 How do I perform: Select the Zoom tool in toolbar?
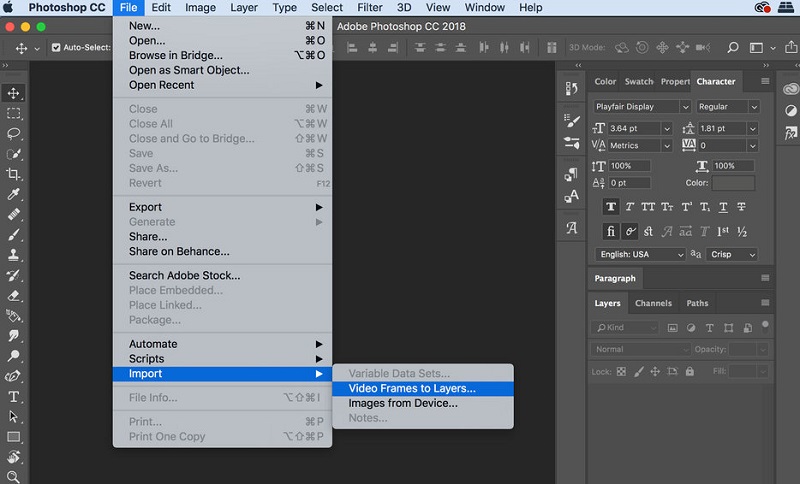pyautogui.click(x=14, y=477)
